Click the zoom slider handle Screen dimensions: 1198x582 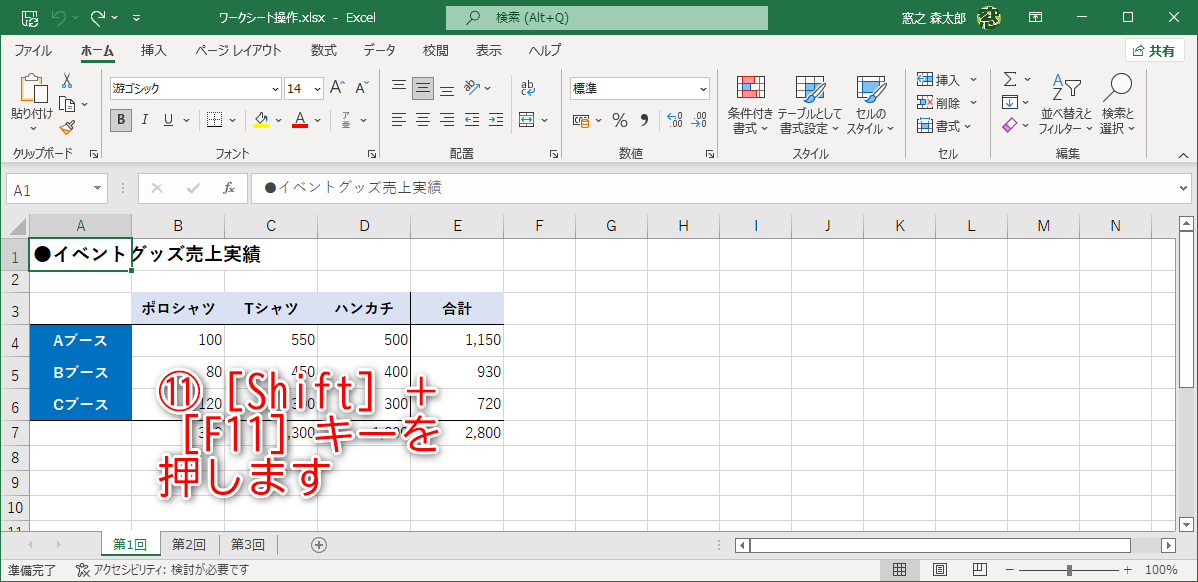click(1070, 570)
